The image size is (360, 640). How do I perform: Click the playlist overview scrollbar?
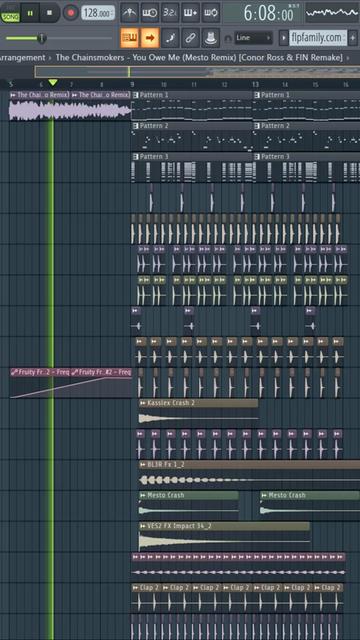[197, 72]
